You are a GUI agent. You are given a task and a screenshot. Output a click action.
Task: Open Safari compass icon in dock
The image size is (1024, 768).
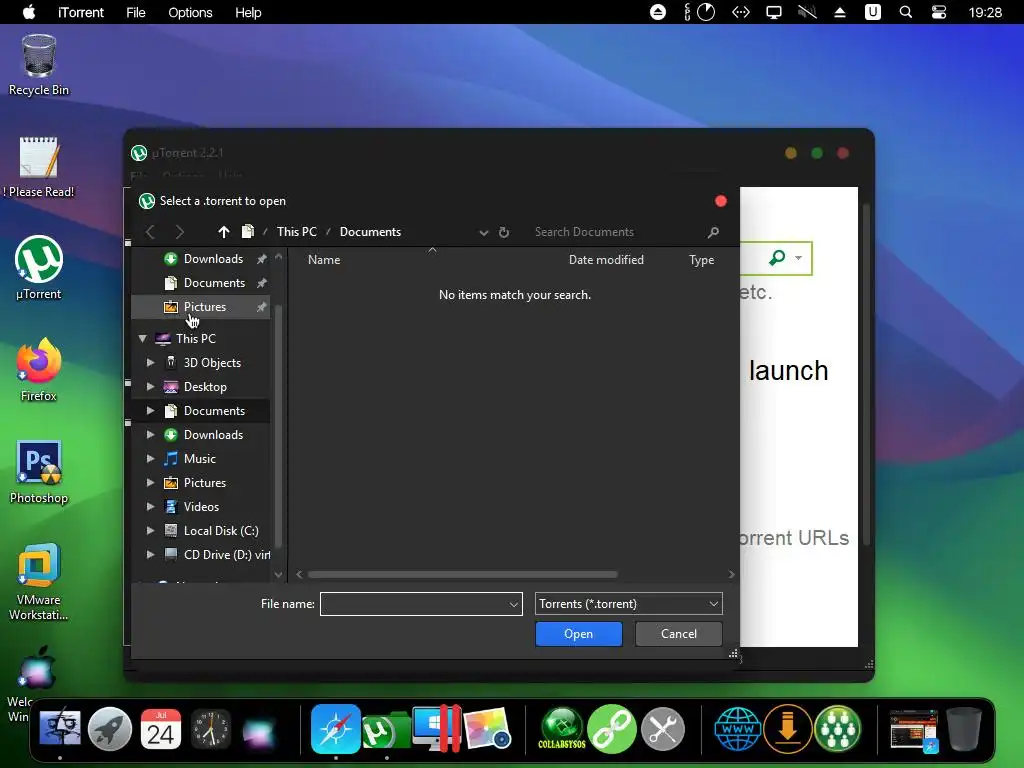coord(336,728)
